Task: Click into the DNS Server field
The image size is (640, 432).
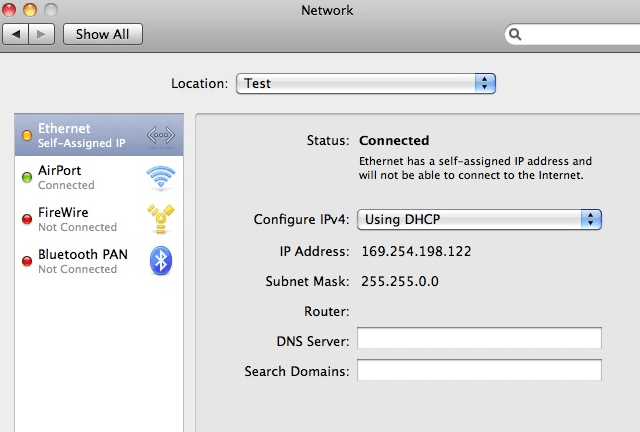Action: [479, 339]
